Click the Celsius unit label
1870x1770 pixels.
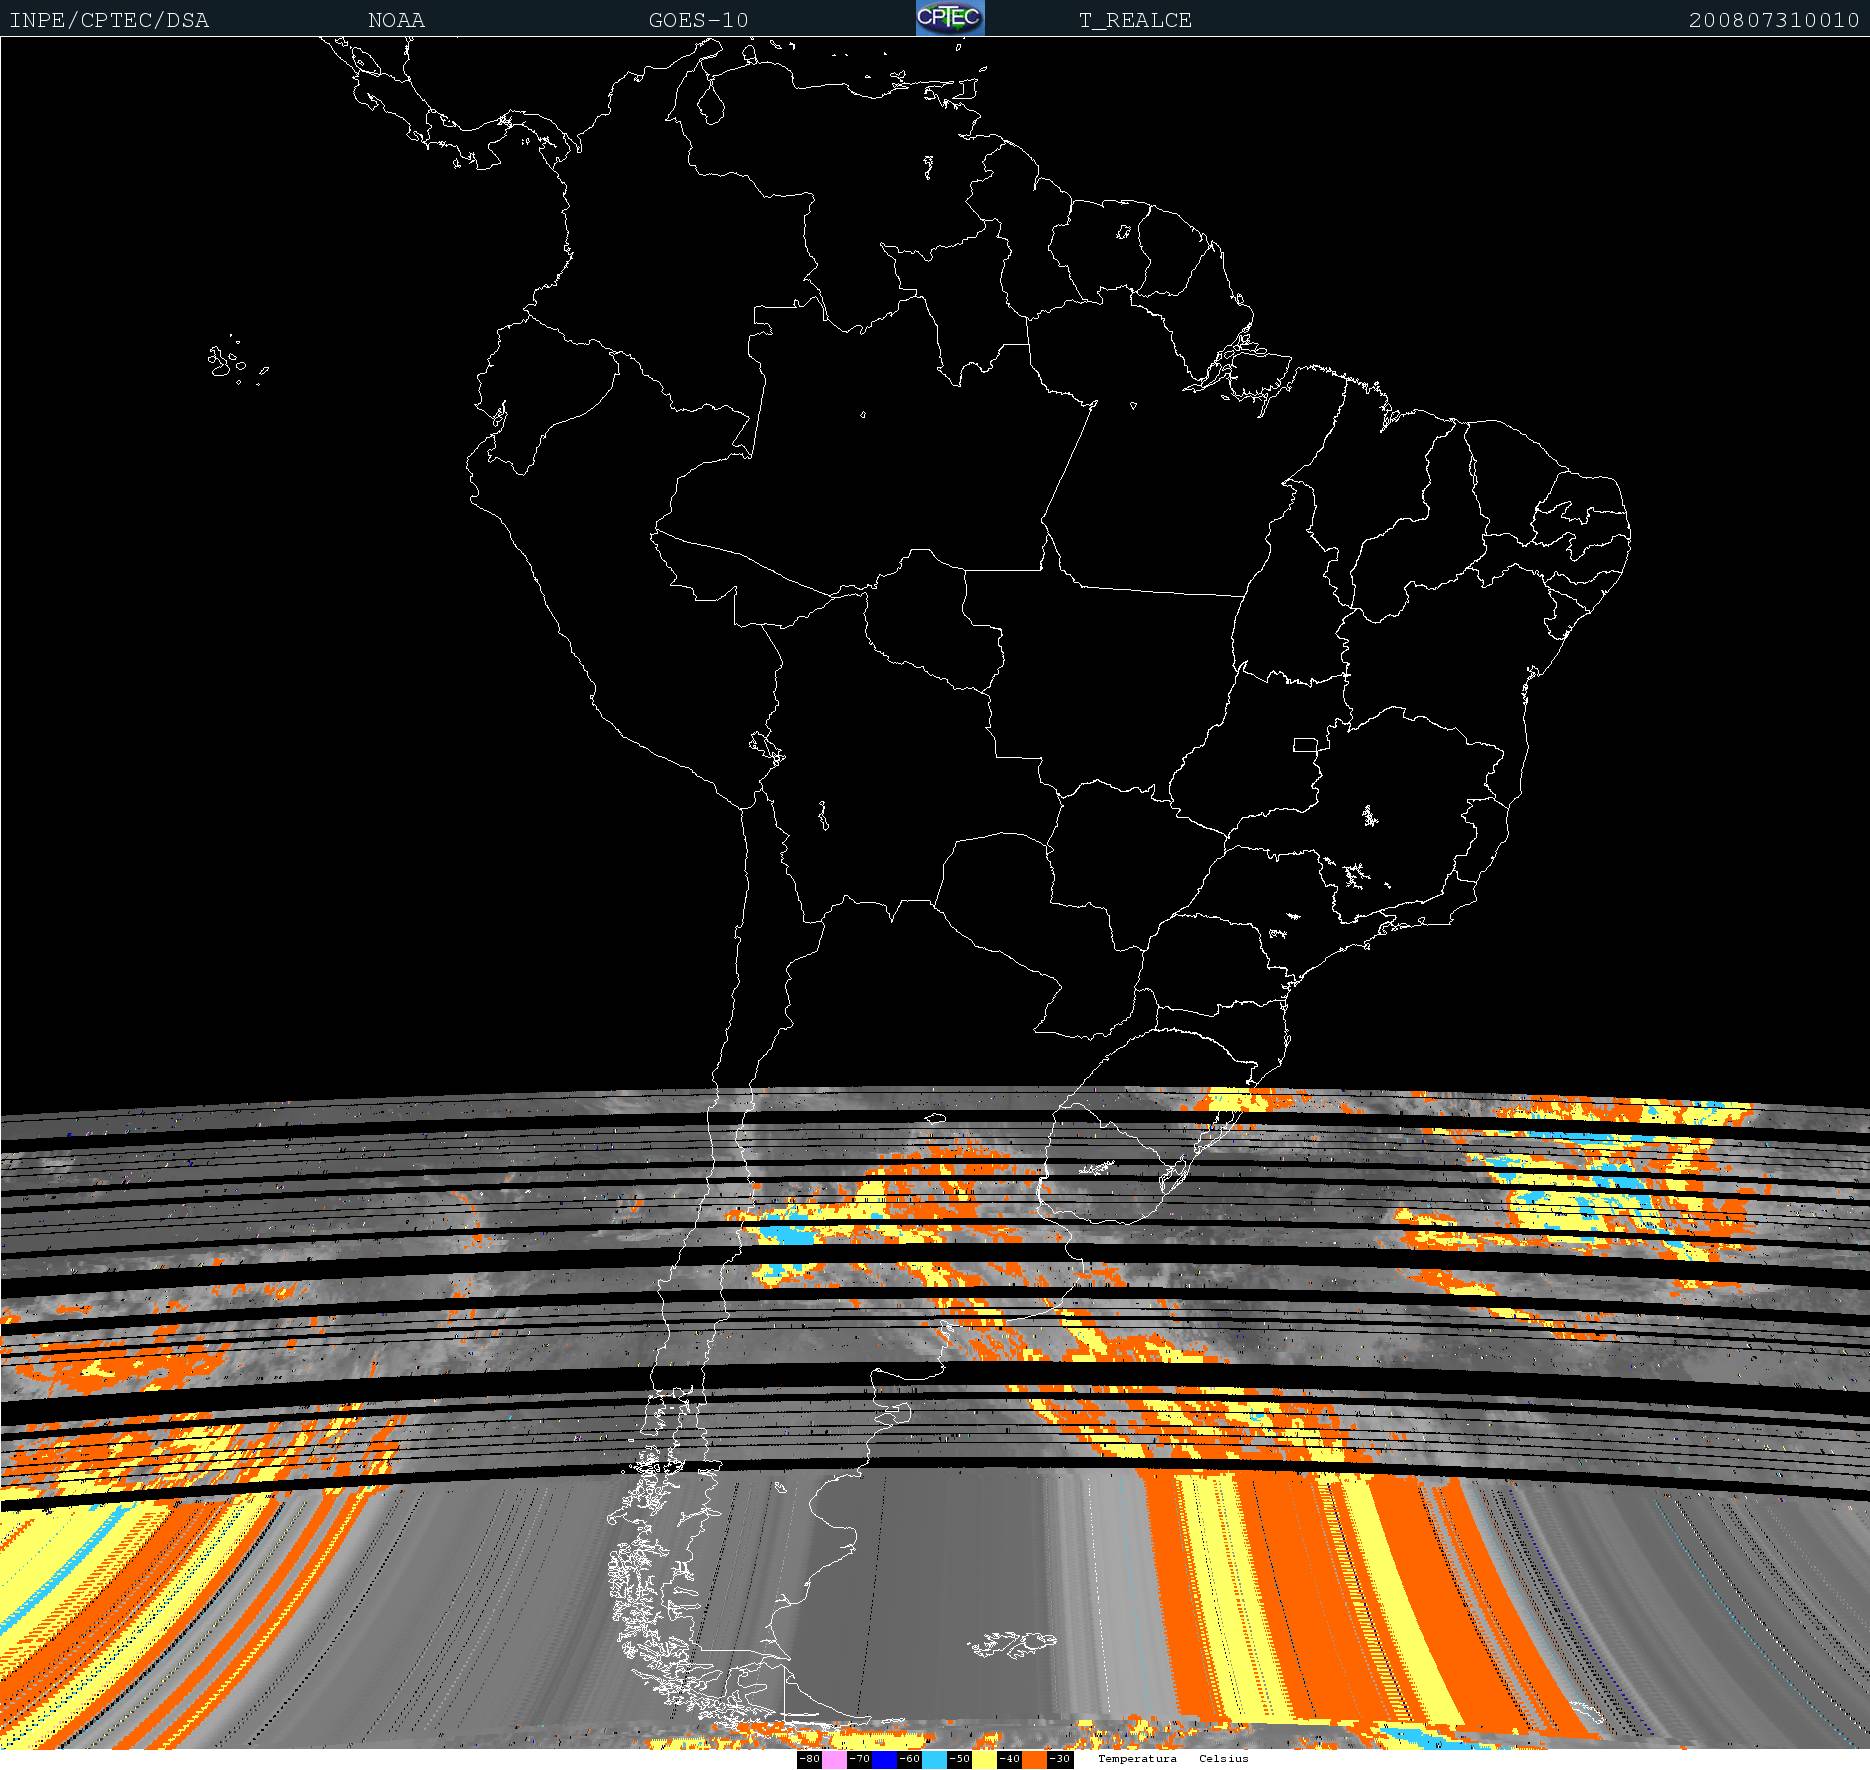click(1224, 1758)
